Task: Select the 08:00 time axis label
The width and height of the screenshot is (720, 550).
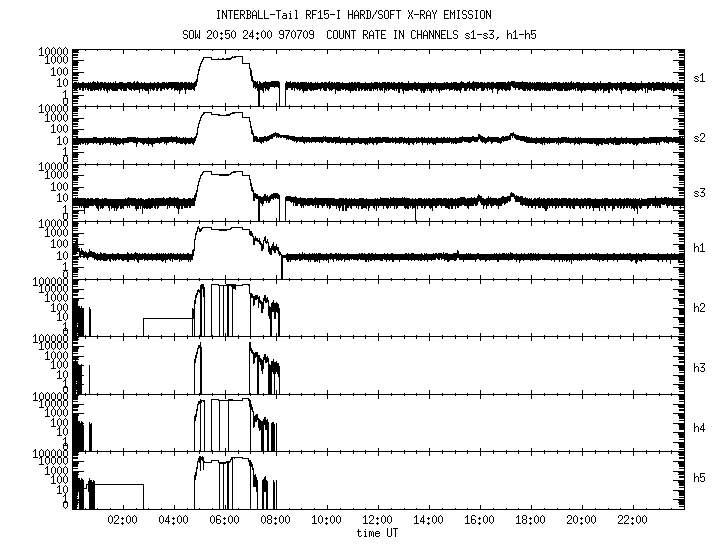Action: click(275, 521)
